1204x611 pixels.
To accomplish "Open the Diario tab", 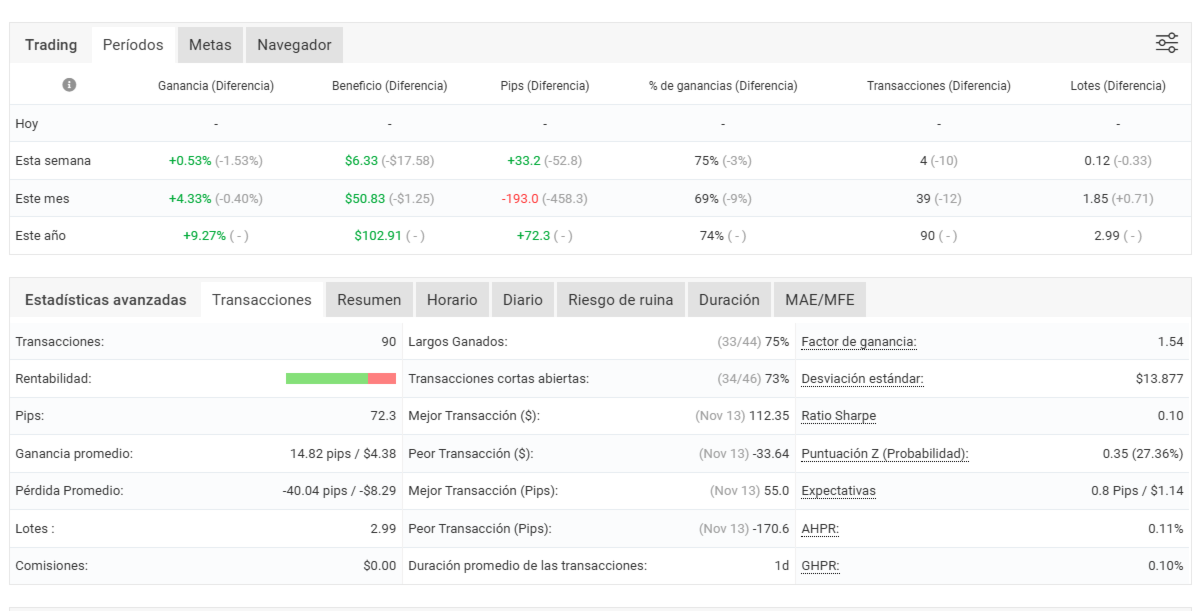I will coord(523,300).
